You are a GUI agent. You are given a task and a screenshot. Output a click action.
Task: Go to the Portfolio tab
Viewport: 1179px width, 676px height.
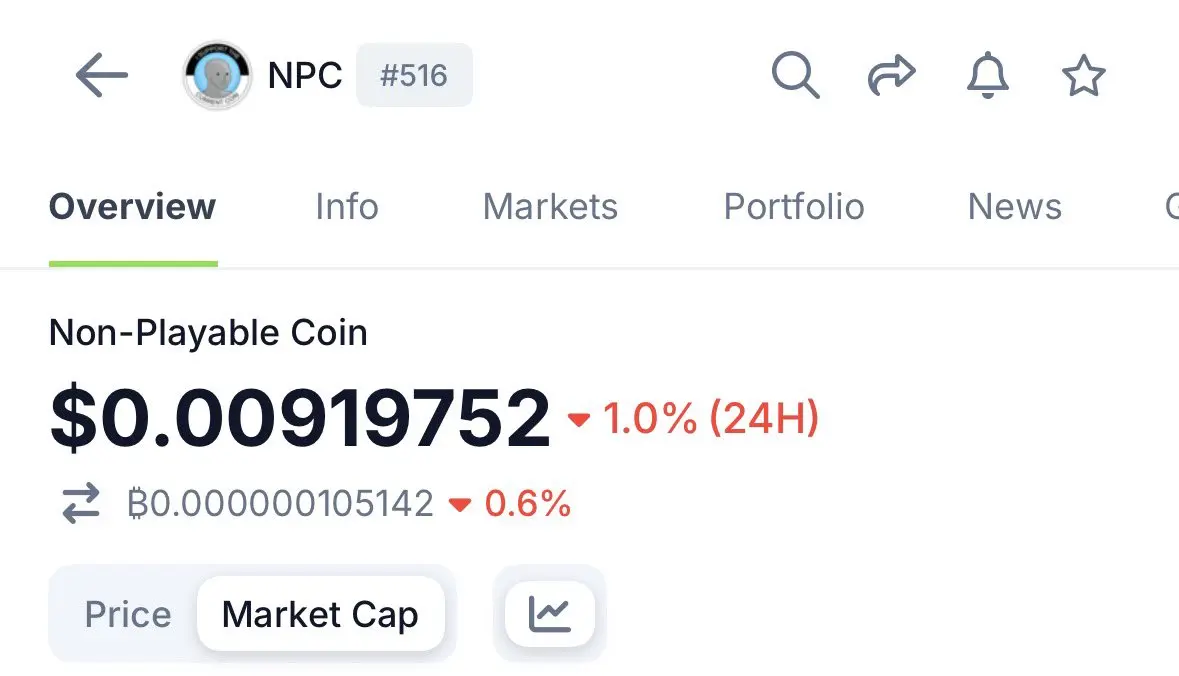click(x=794, y=207)
